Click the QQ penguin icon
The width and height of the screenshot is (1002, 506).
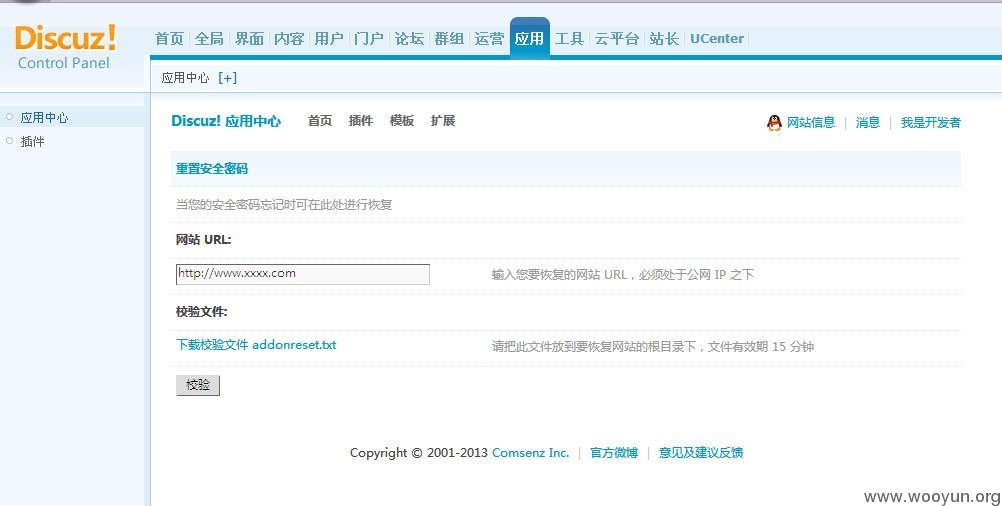(x=774, y=123)
